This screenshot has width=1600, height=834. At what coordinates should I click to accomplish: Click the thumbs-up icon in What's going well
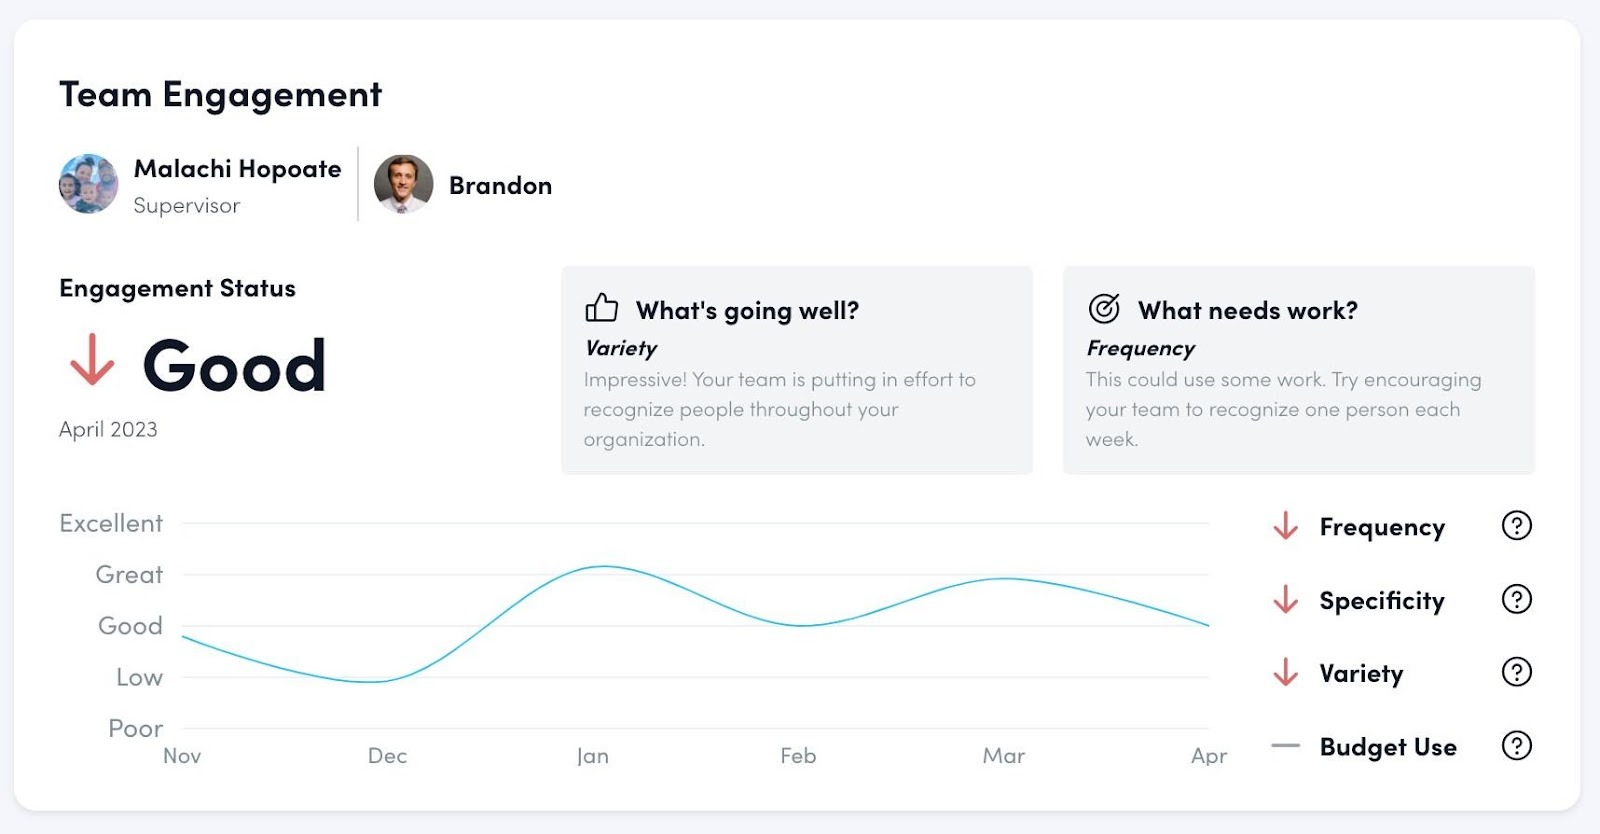[601, 308]
